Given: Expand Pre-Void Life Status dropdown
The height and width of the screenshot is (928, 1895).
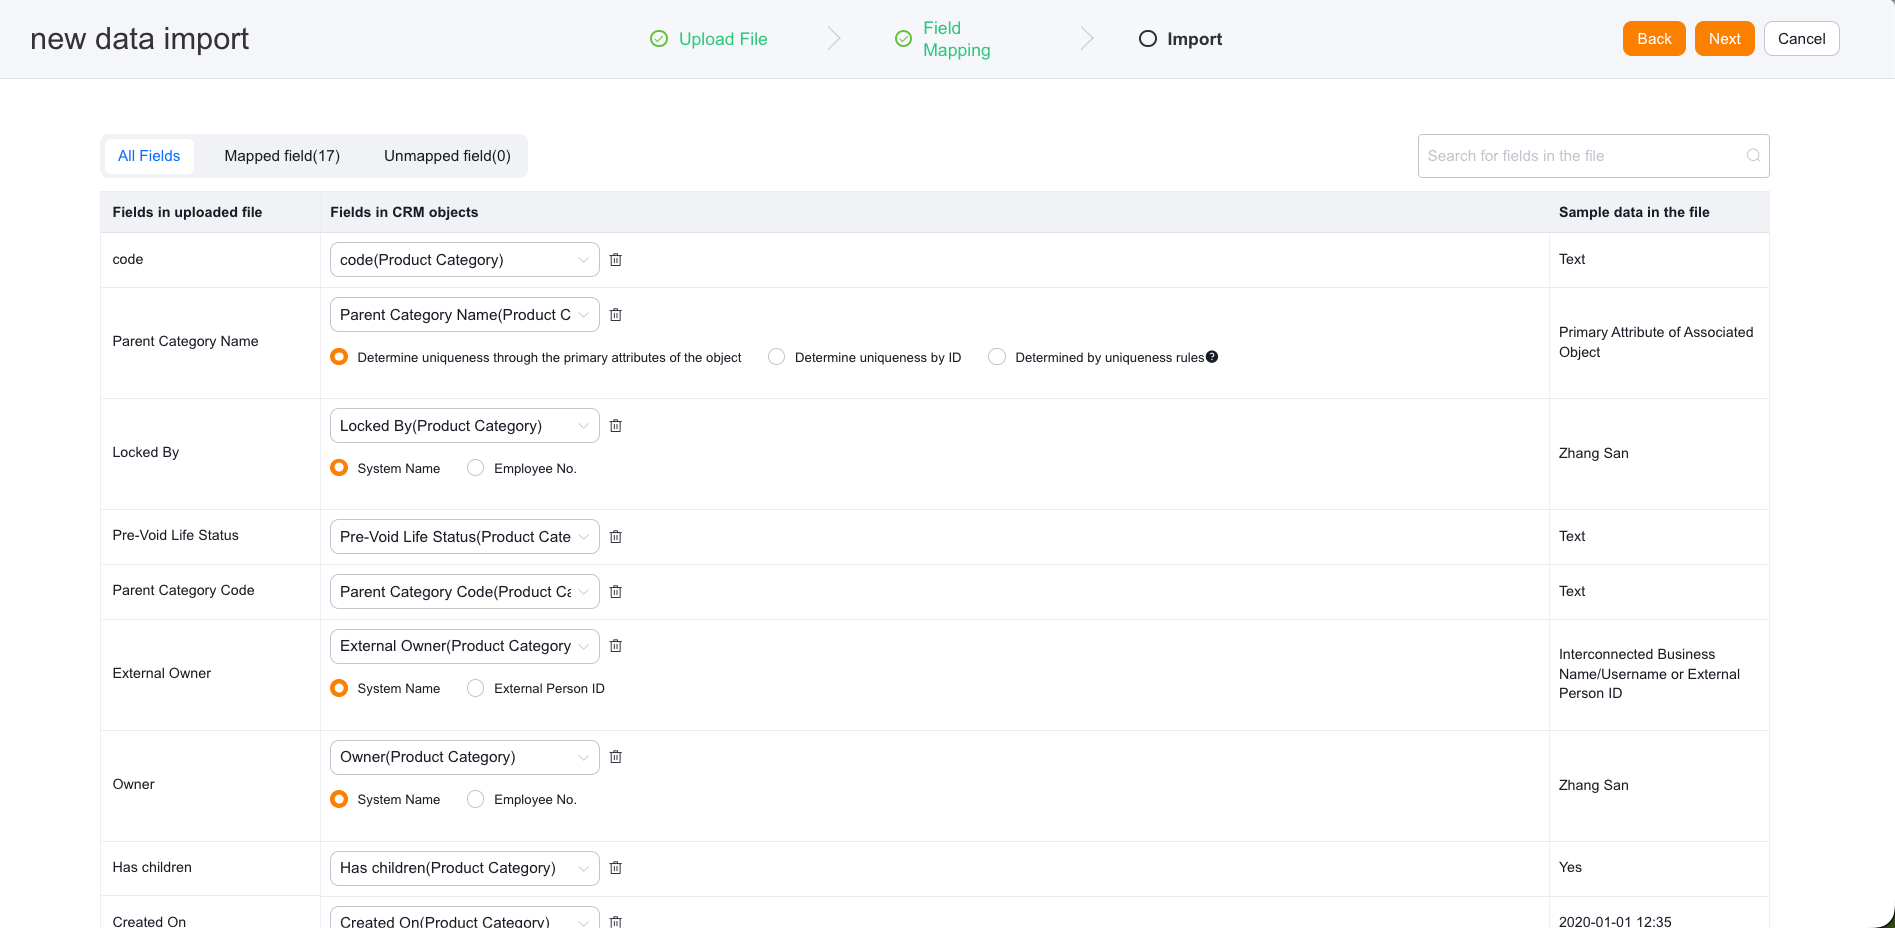Looking at the screenshot, I should point(464,537).
